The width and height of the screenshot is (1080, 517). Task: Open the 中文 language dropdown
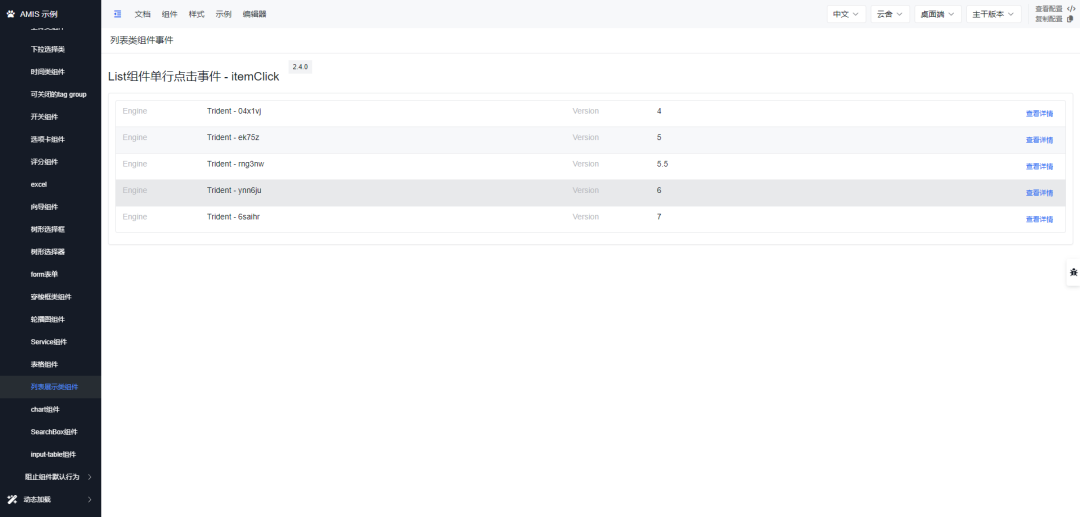[x=846, y=14]
